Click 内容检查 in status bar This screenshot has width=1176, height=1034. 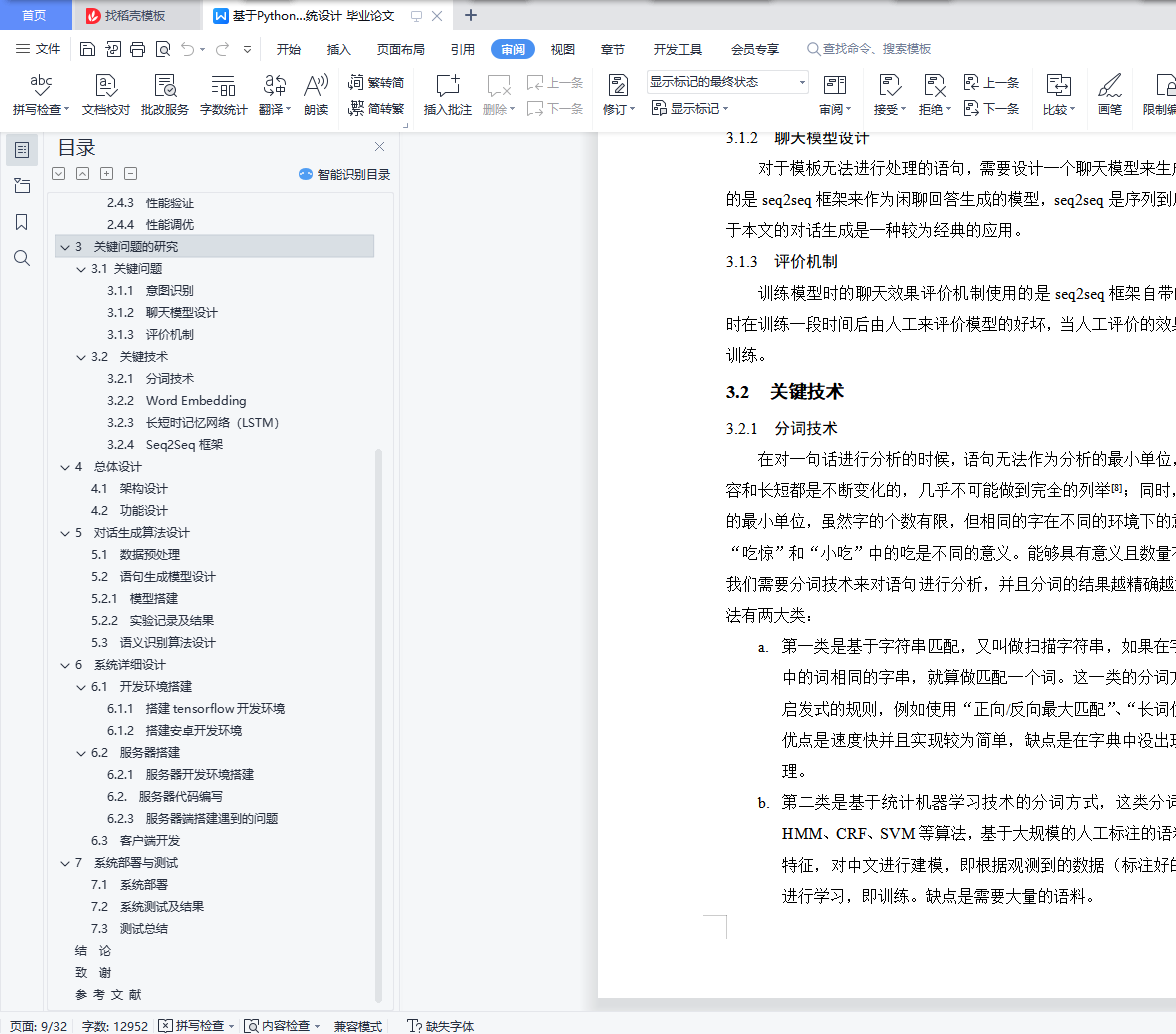[283, 1026]
